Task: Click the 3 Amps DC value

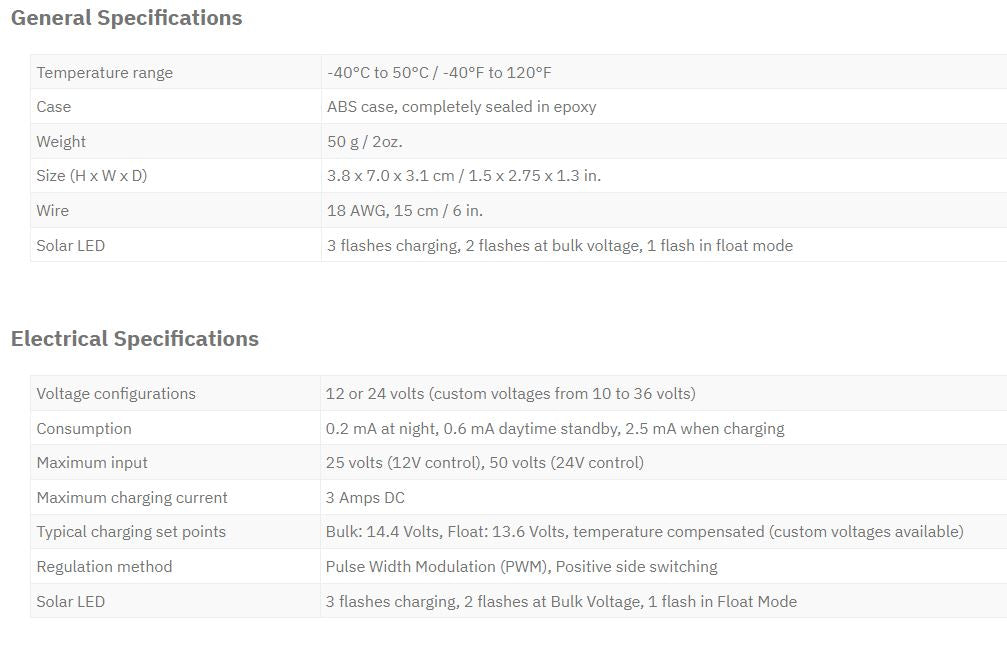Action: click(365, 497)
